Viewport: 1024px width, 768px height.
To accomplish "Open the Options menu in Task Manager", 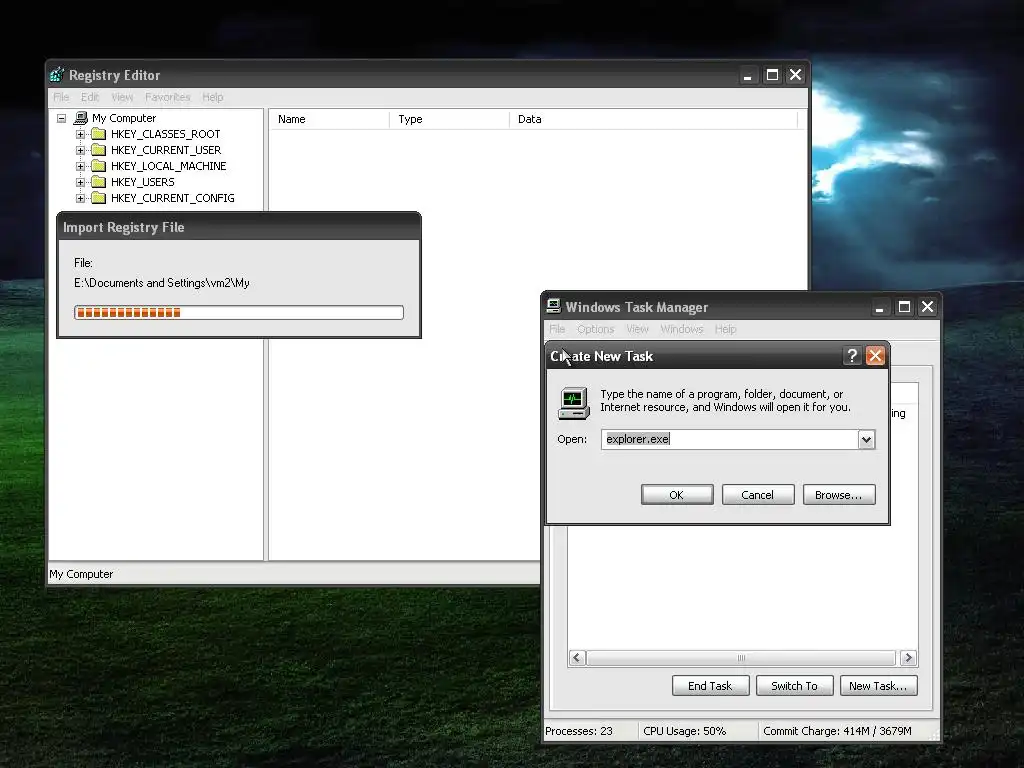I will point(596,329).
